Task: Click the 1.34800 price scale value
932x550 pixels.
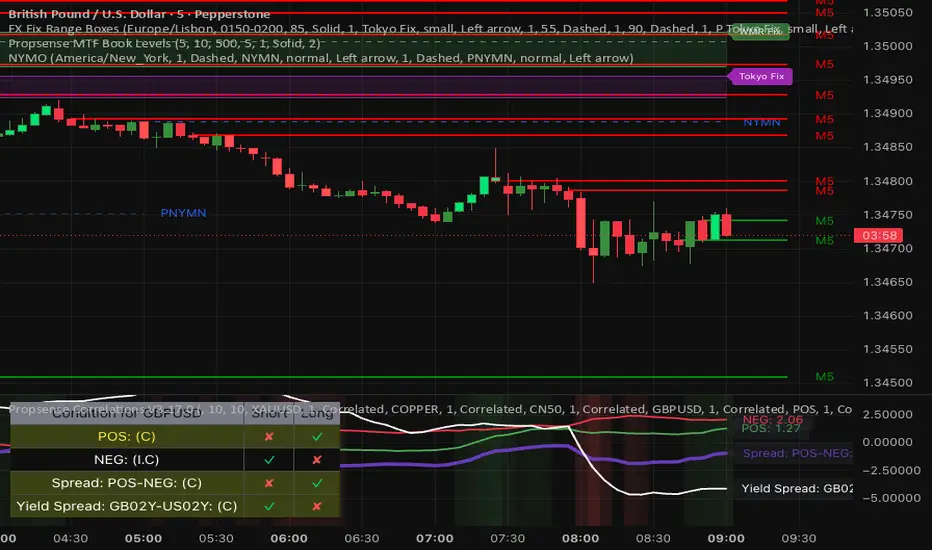Action: [x=887, y=181]
